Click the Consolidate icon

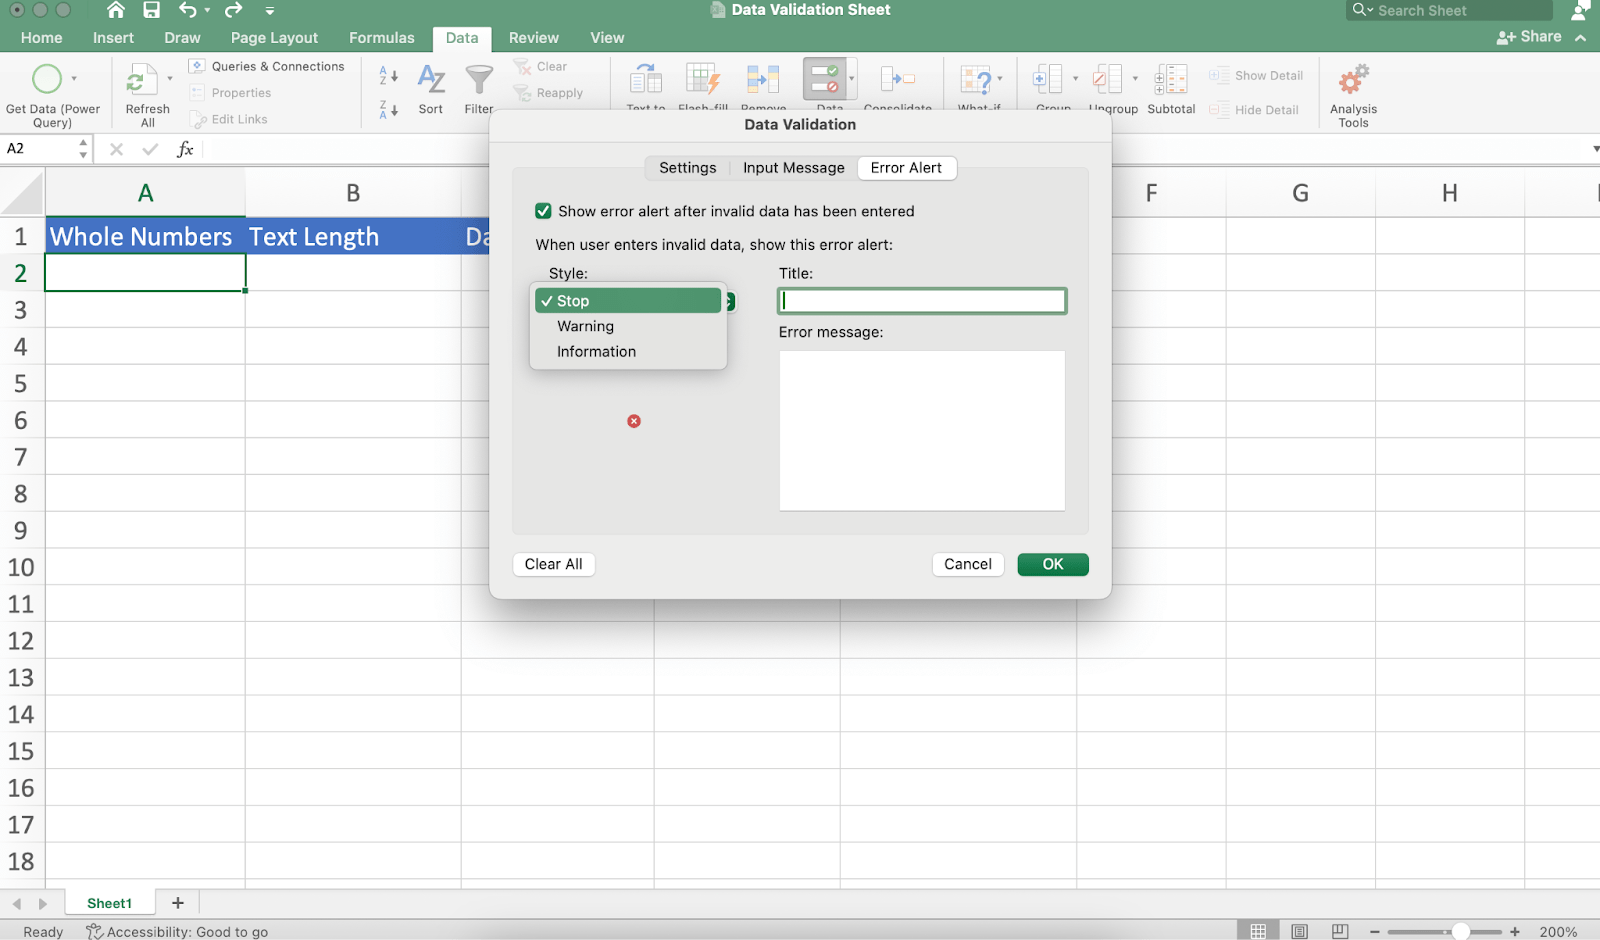(898, 80)
